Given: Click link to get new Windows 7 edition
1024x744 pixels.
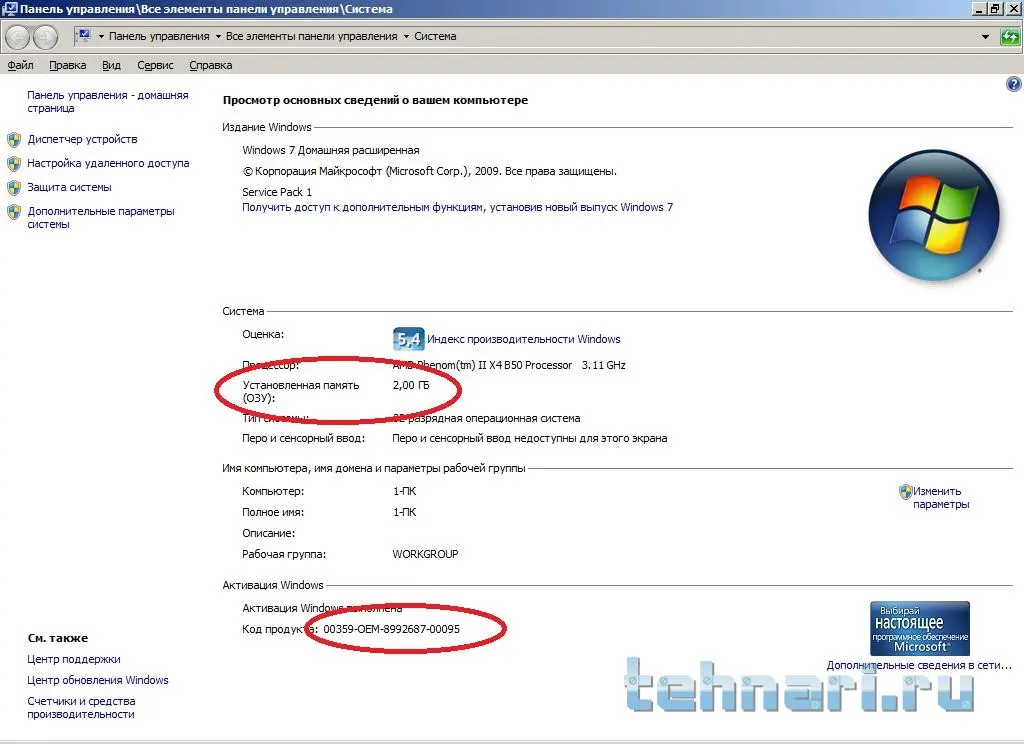Looking at the screenshot, I should pyautogui.click(x=457, y=208).
